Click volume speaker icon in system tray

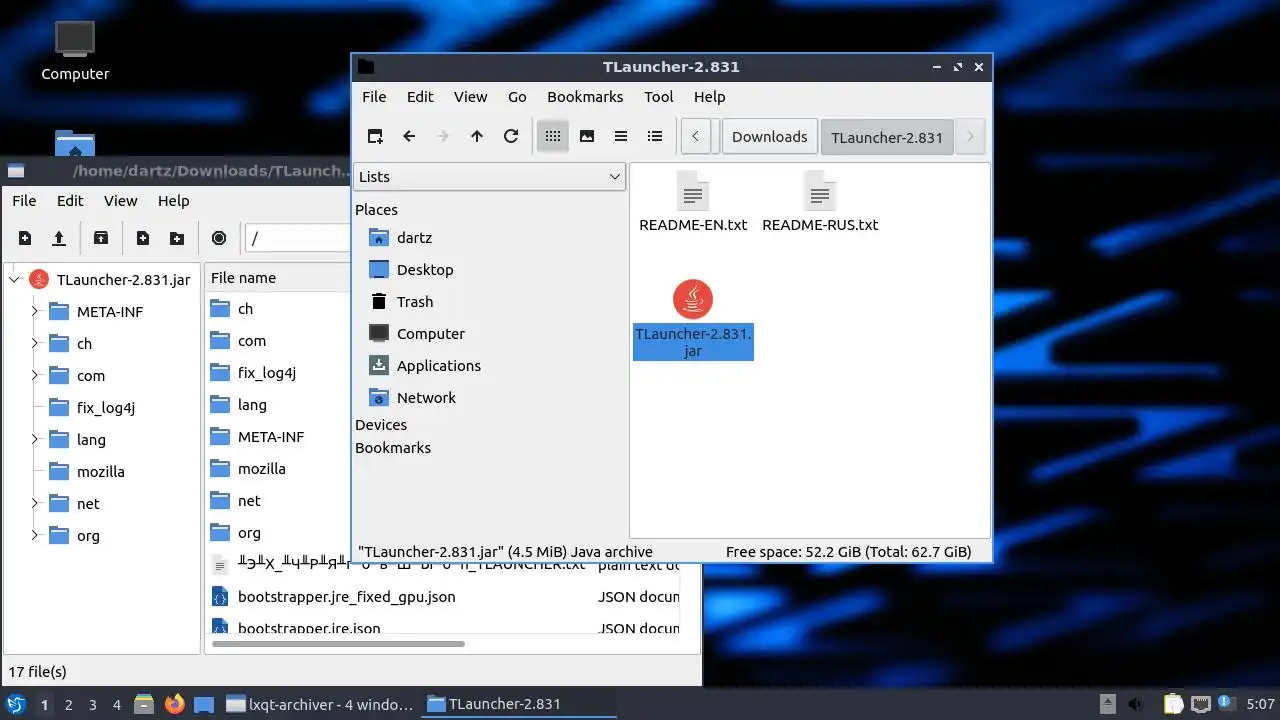(x=1136, y=704)
